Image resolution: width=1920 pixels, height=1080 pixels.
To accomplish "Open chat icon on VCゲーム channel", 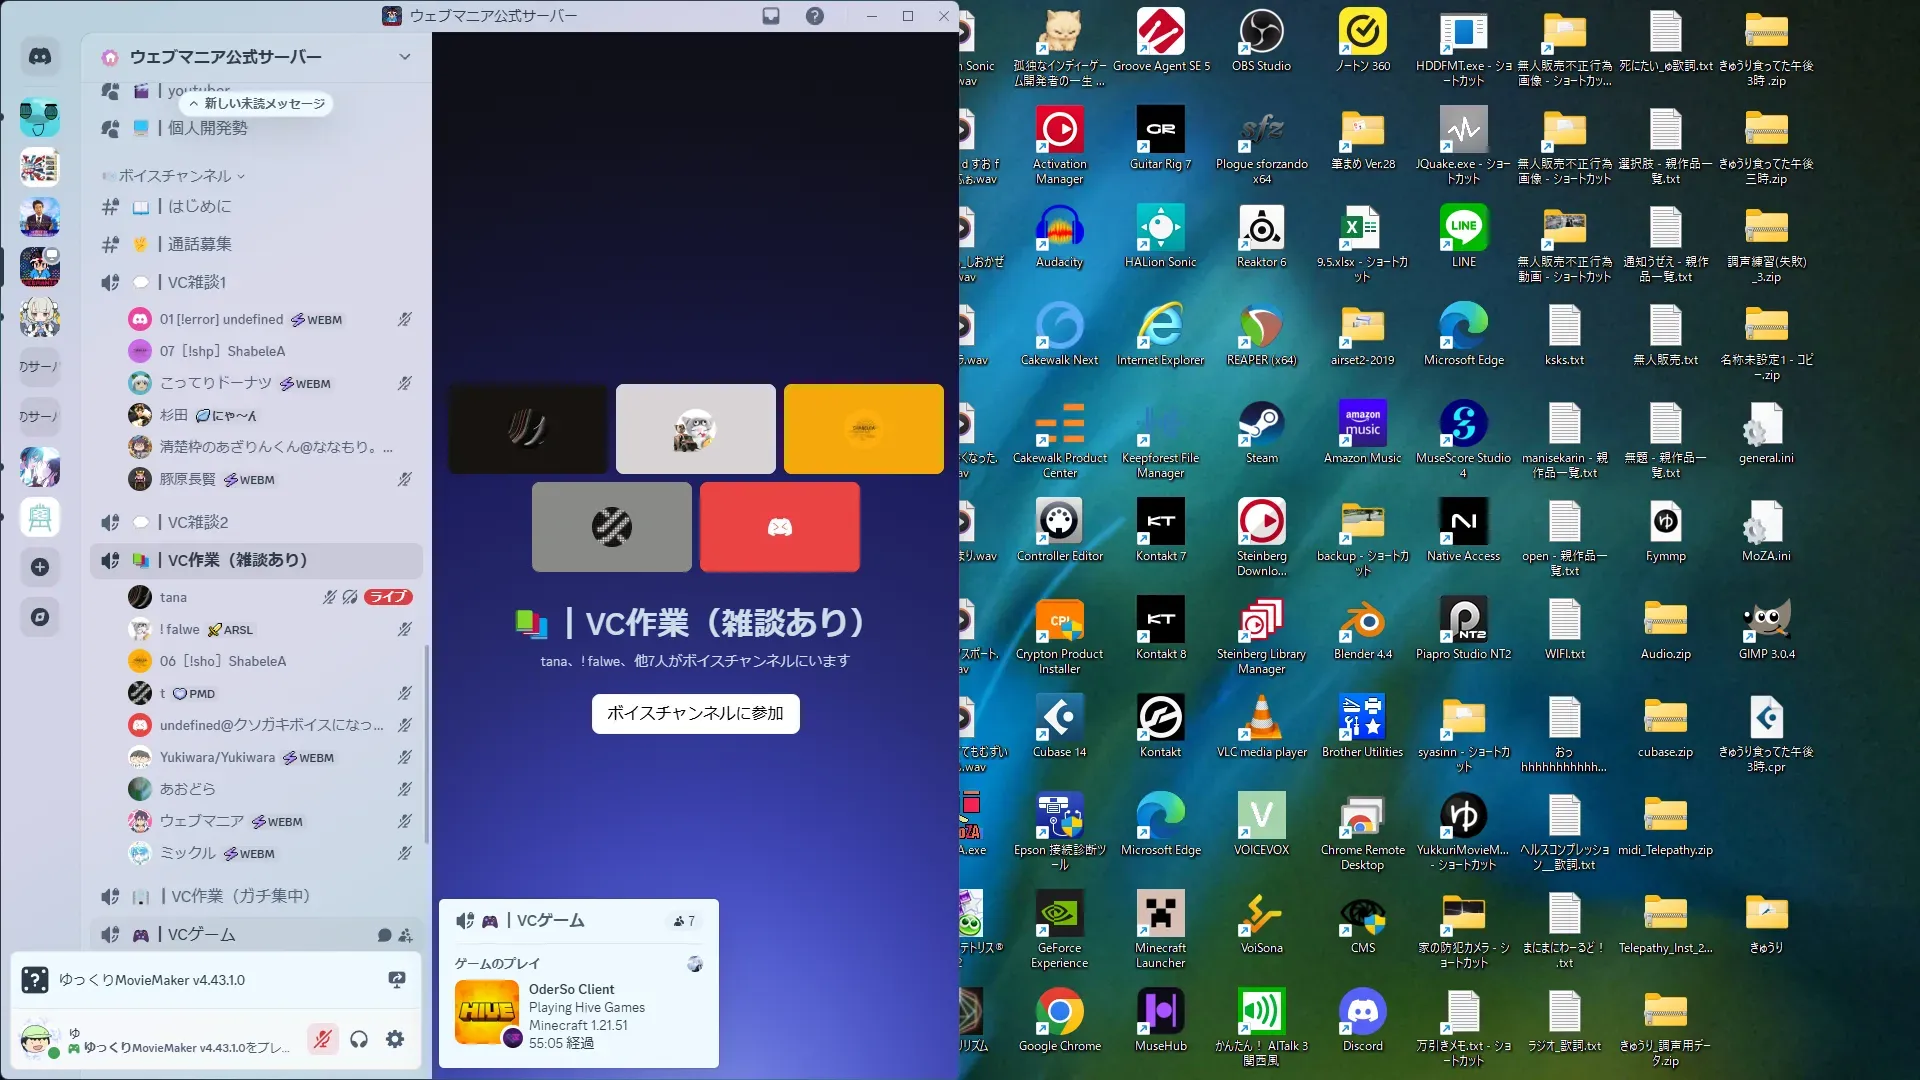I will (x=384, y=935).
